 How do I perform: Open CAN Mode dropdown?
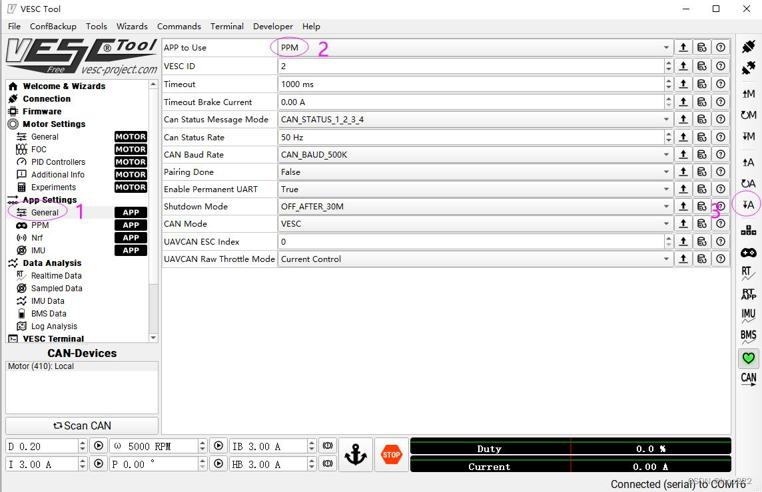click(x=476, y=224)
